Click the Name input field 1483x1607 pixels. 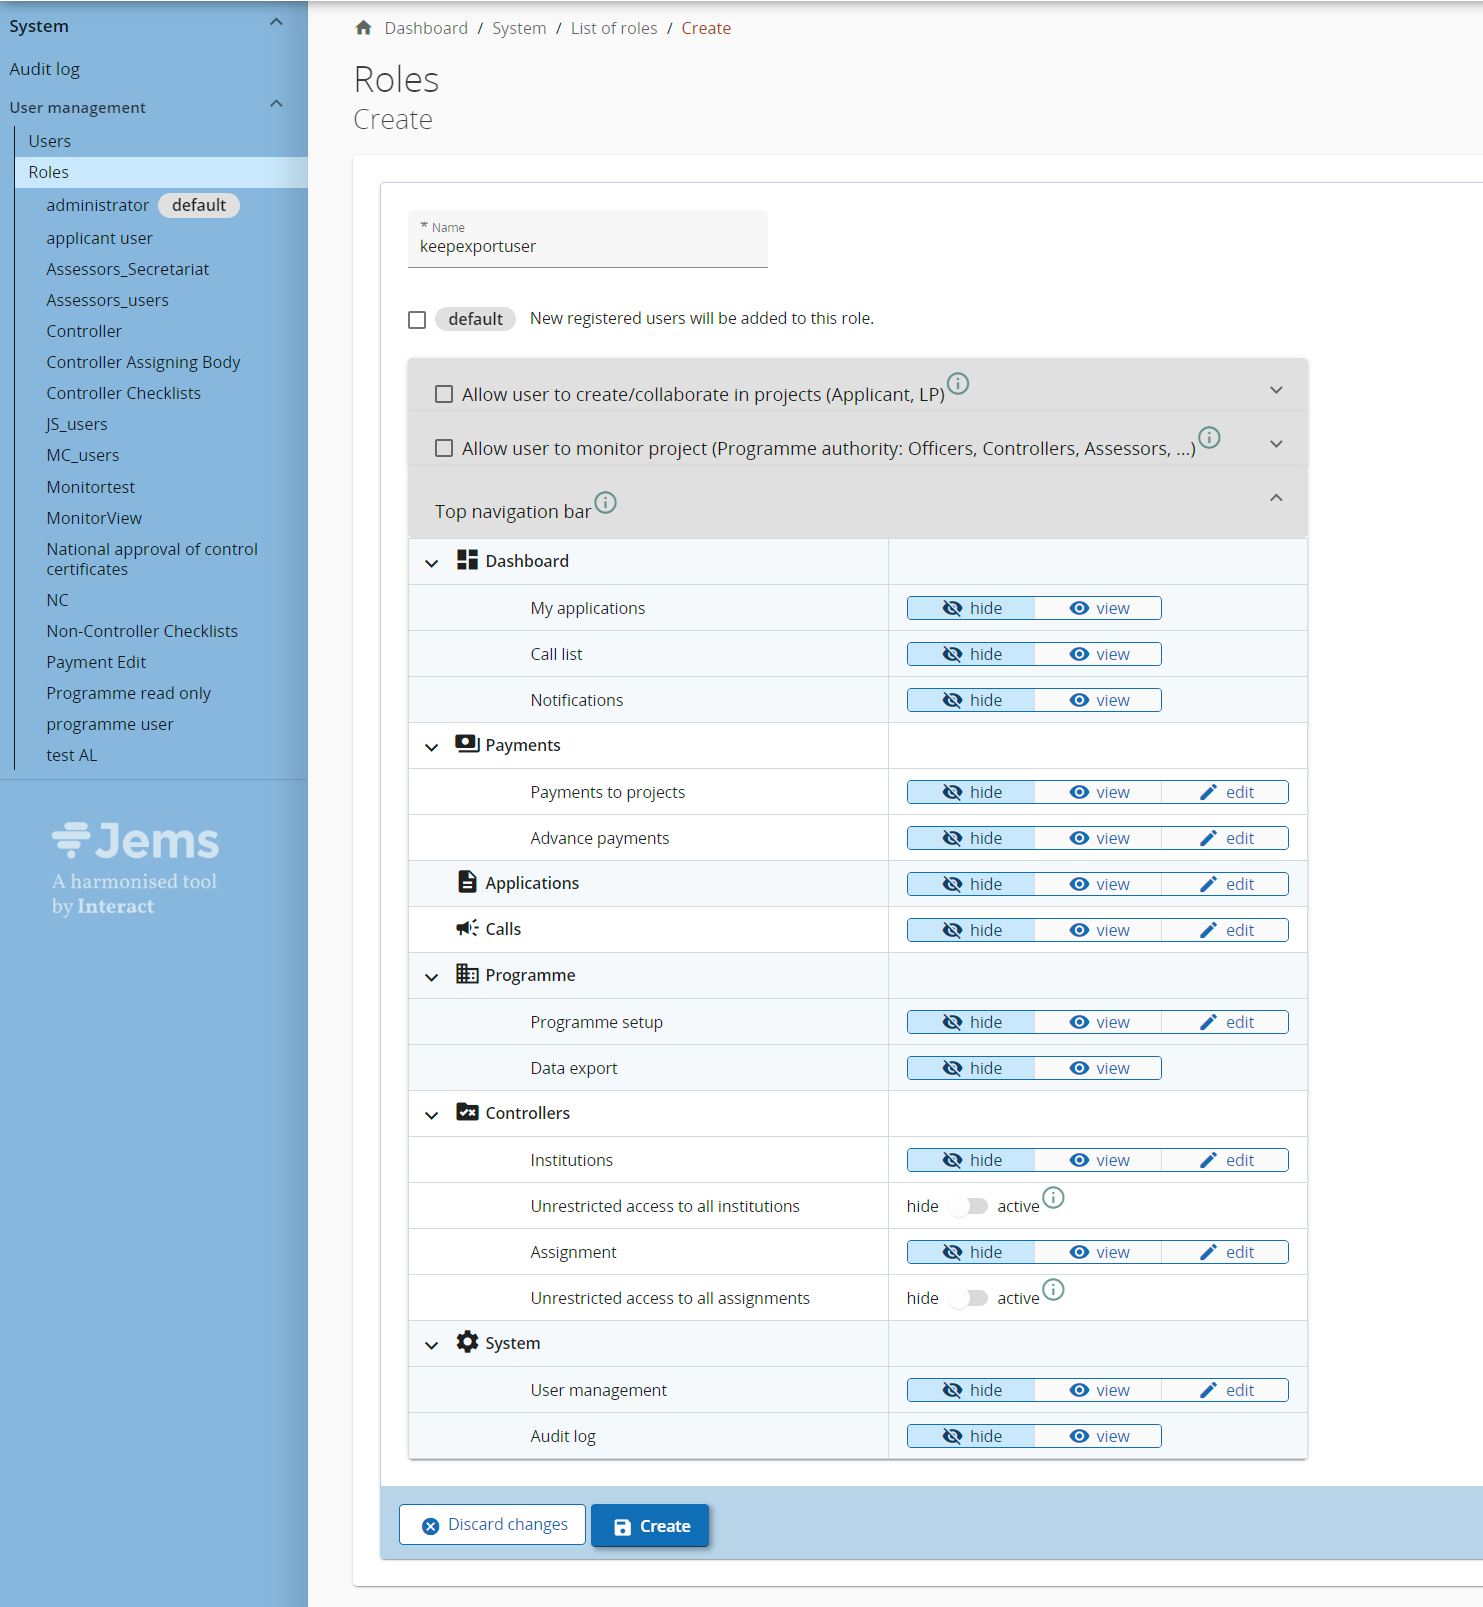click(x=588, y=246)
